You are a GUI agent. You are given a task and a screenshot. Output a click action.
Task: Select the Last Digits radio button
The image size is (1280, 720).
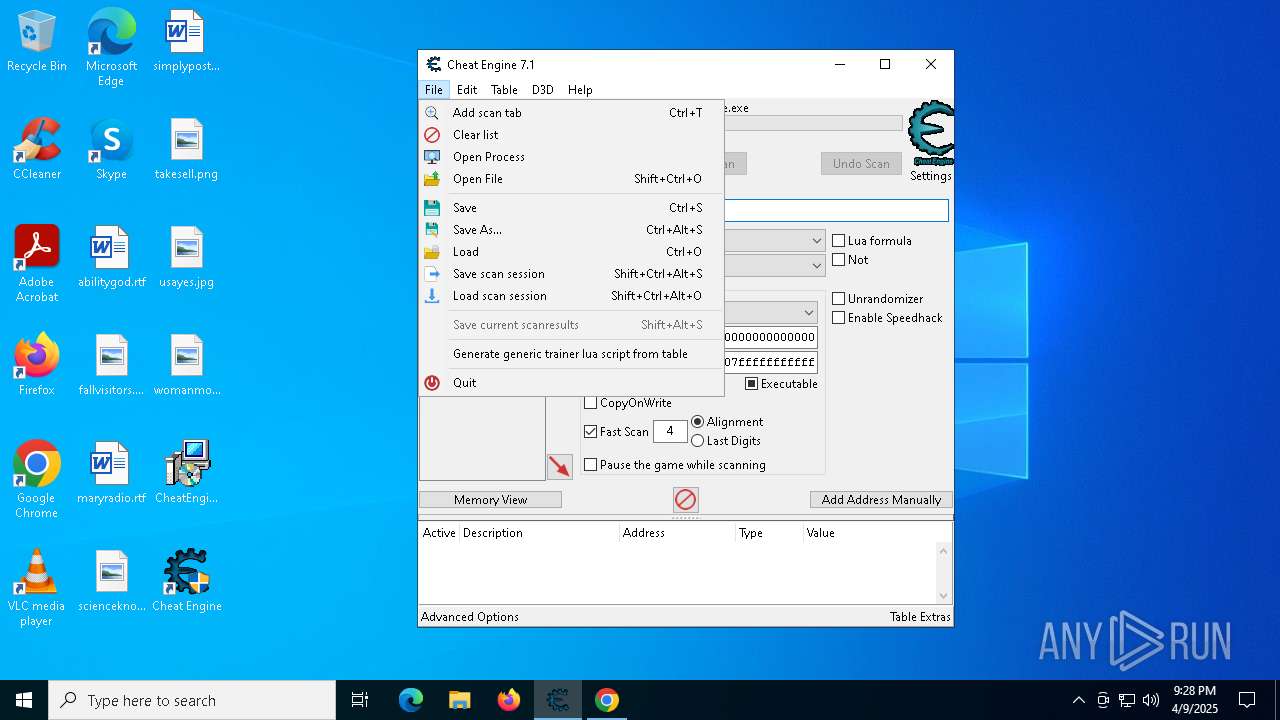point(698,441)
